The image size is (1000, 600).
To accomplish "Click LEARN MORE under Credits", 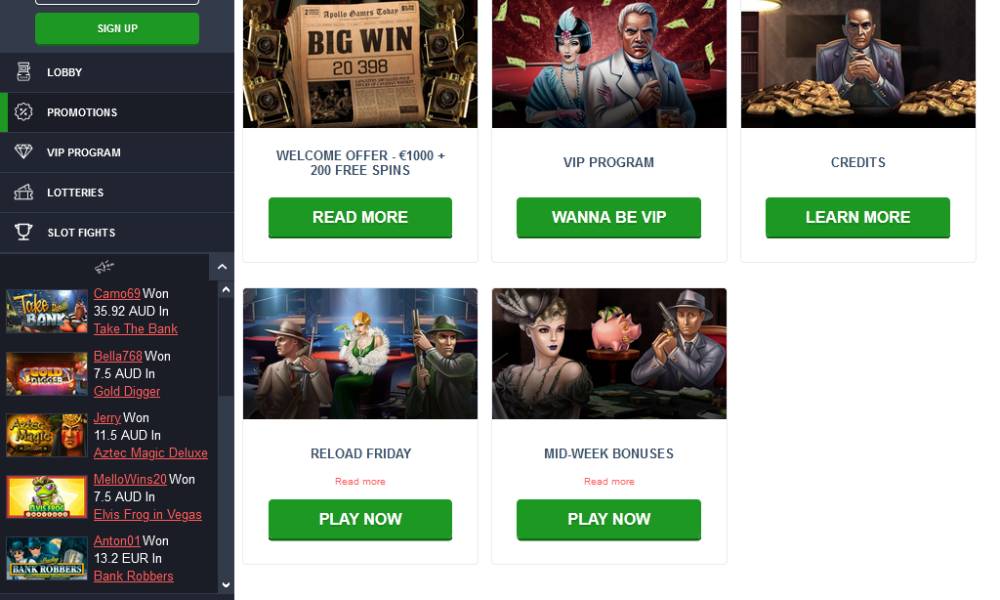I will tap(858, 217).
